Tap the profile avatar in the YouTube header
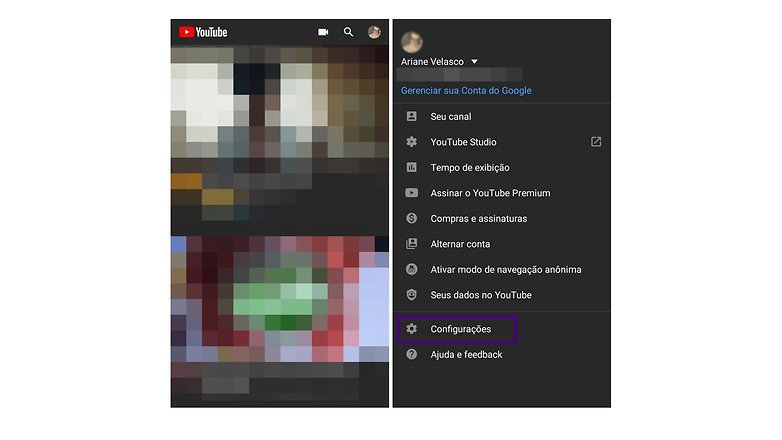This screenshot has width=782, height=440. click(x=374, y=32)
